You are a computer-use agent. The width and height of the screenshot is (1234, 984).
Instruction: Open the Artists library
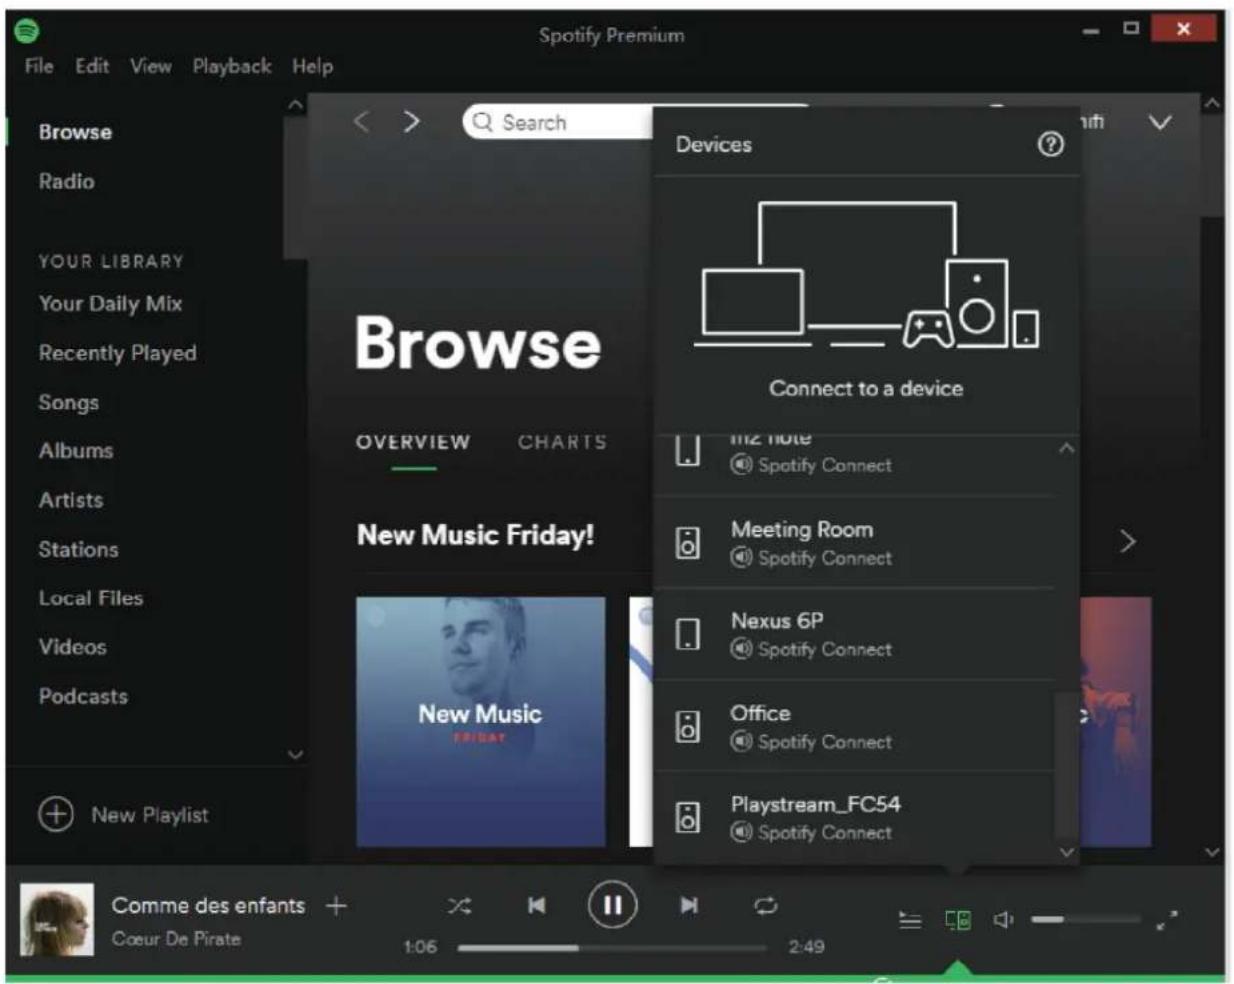tap(70, 499)
